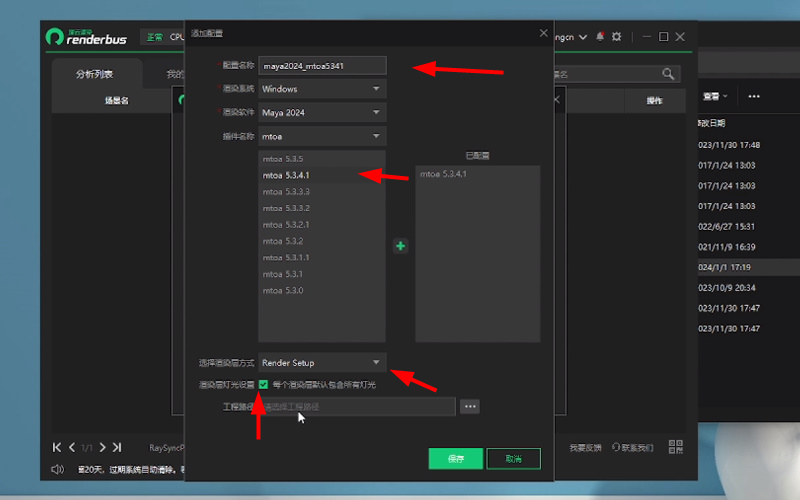Viewport: 800px width, 500px height.
Task: Select mtoa 5.3.4.1 in left version list
Action: [x=322, y=176]
